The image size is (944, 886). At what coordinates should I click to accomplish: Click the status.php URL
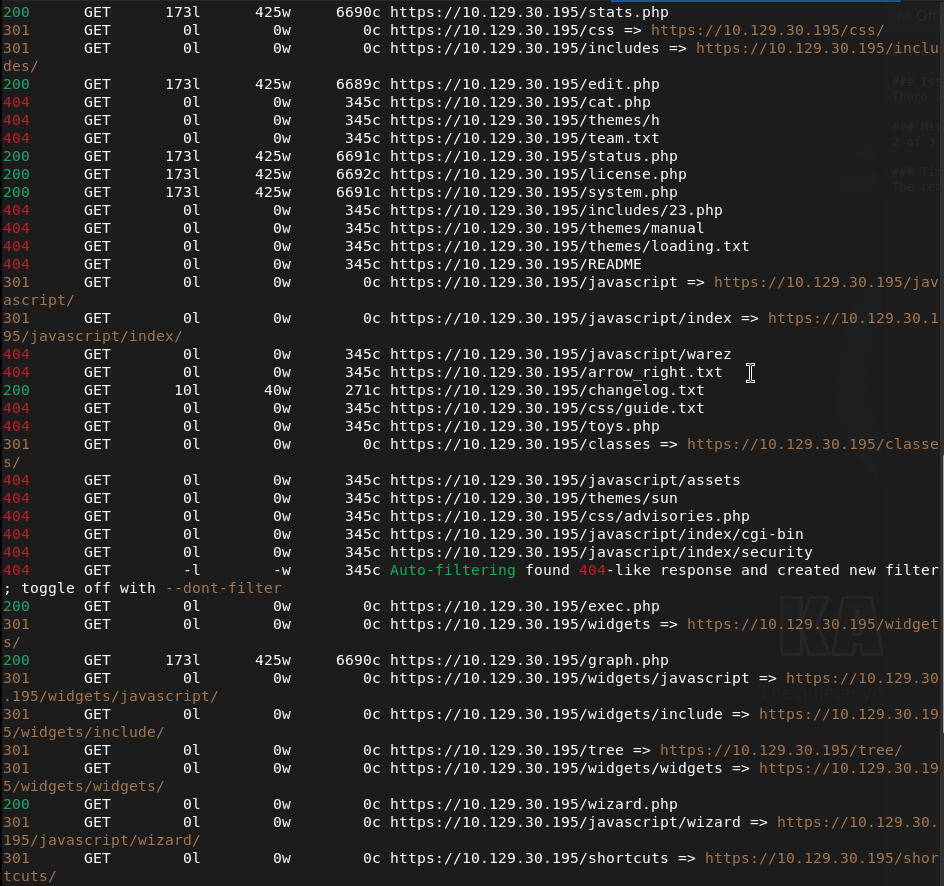pyautogui.click(x=534, y=156)
